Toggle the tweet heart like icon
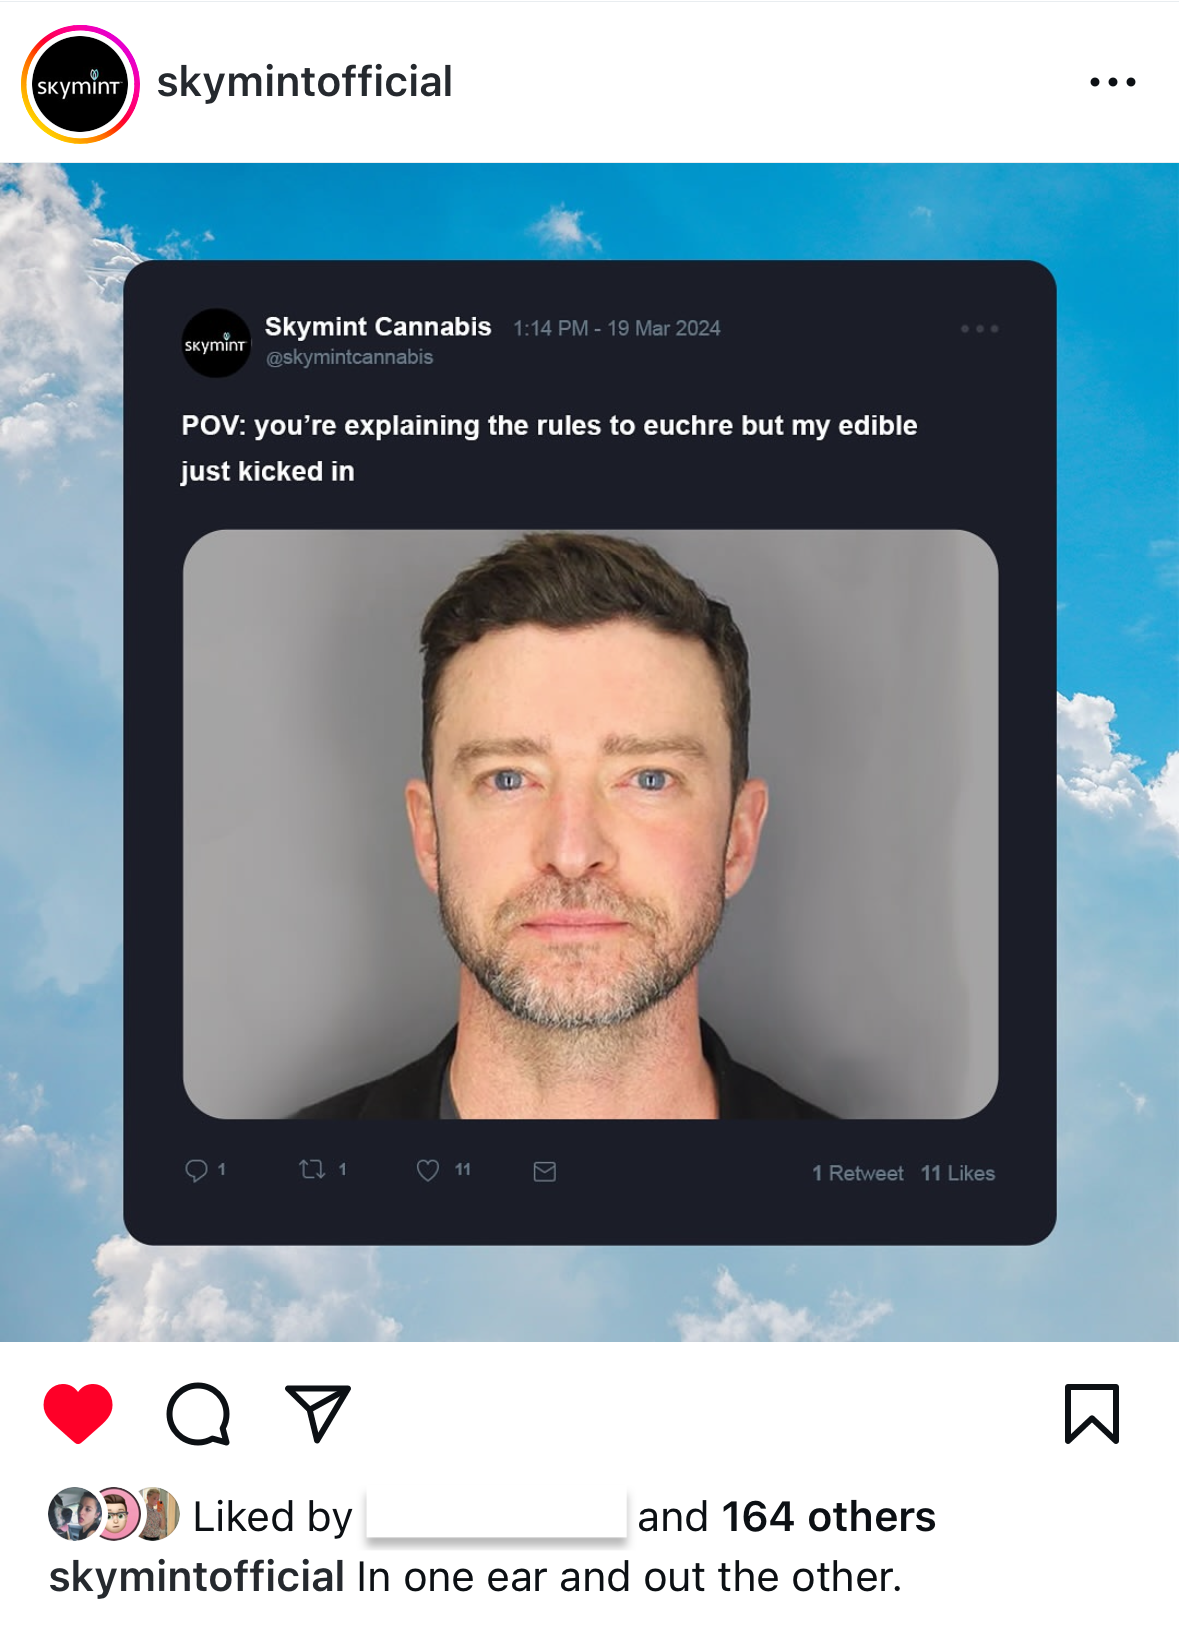 428,1170
